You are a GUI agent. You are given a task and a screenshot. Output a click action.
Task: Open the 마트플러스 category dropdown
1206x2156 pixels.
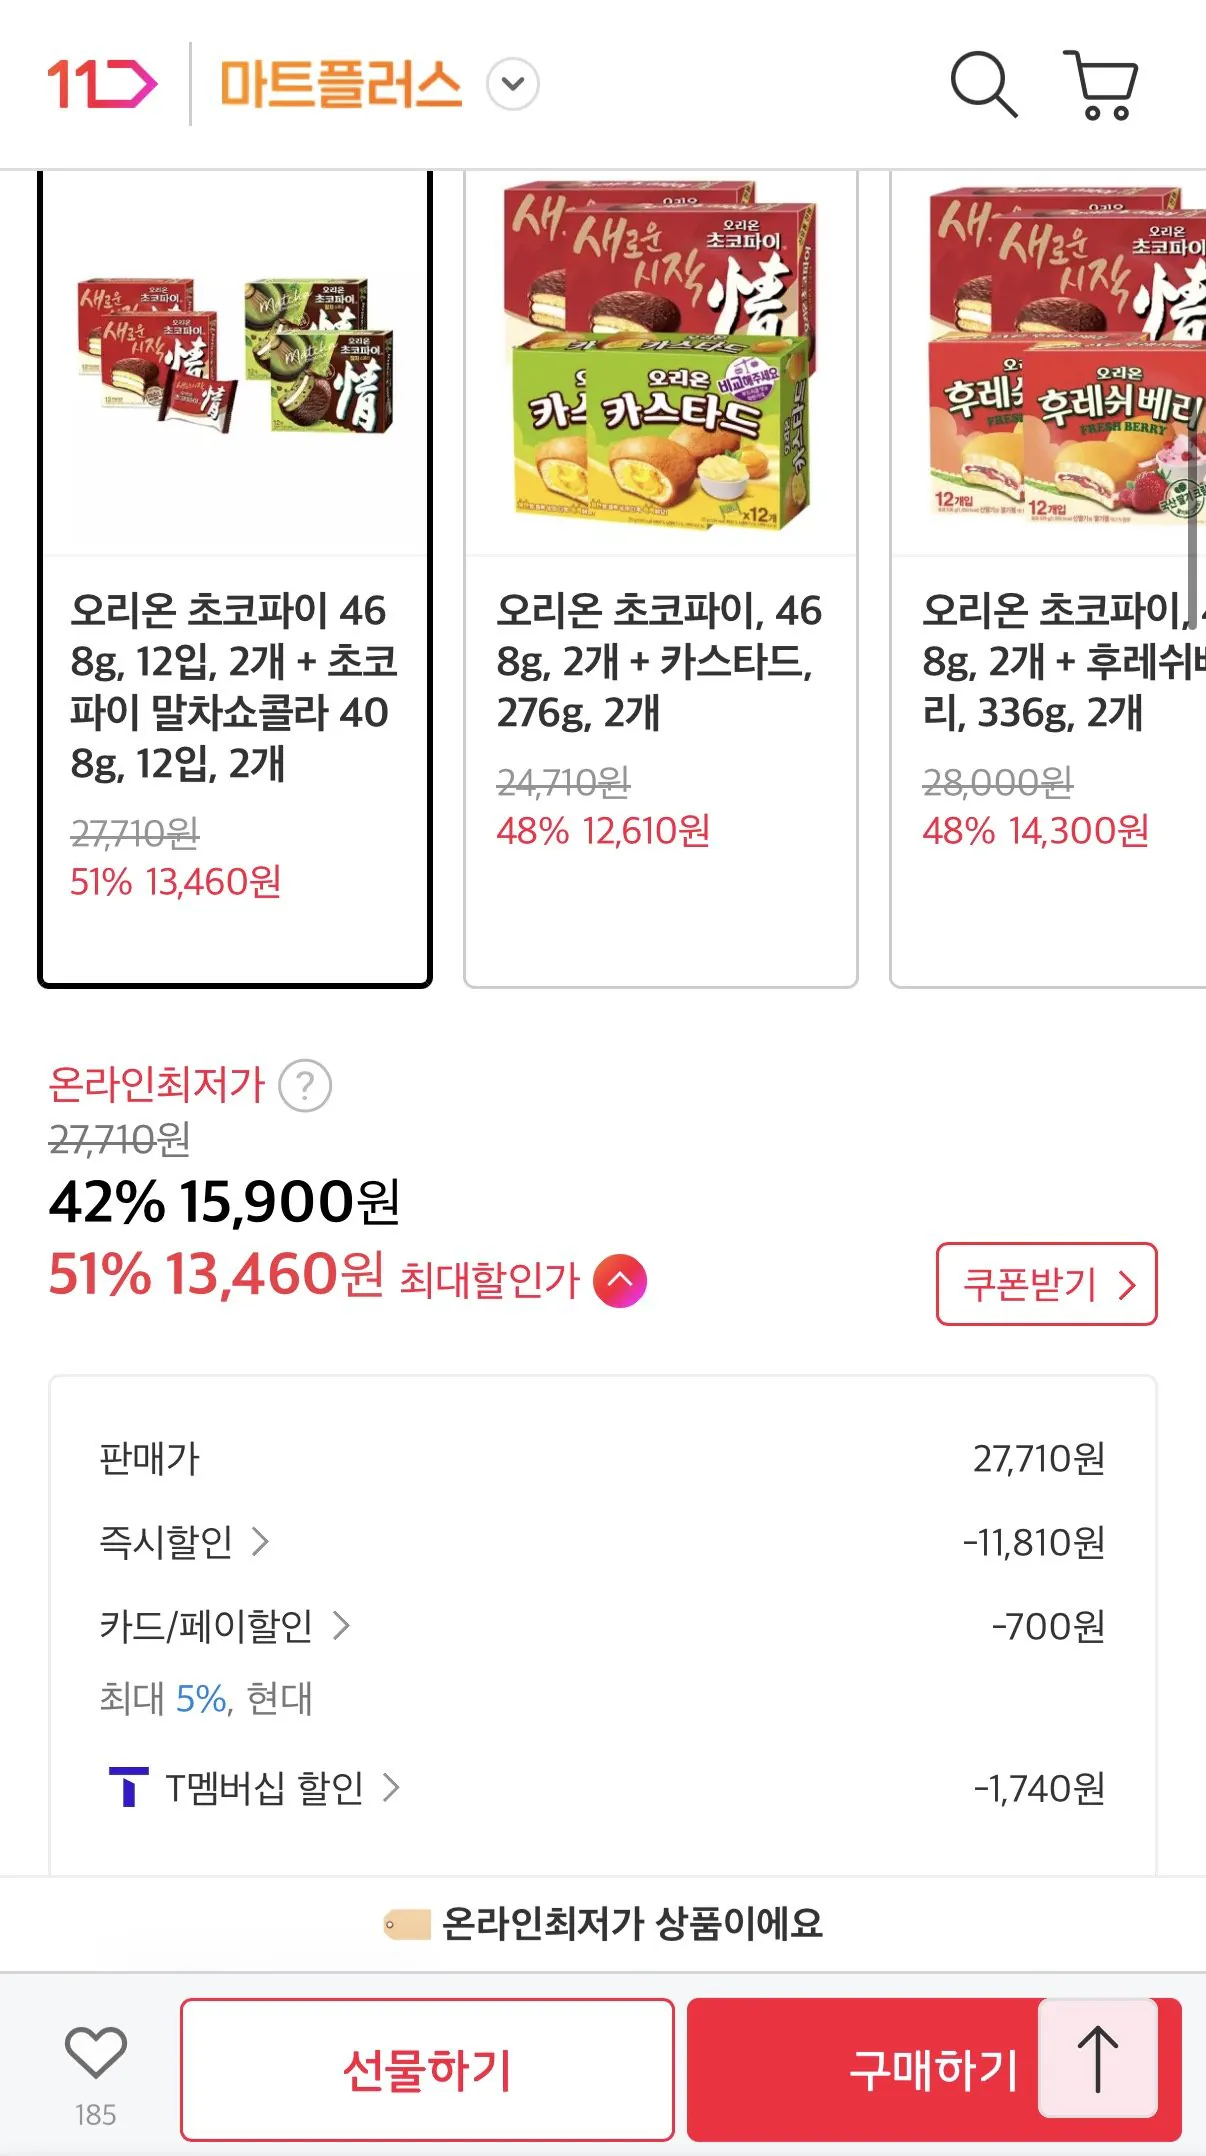pos(511,85)
